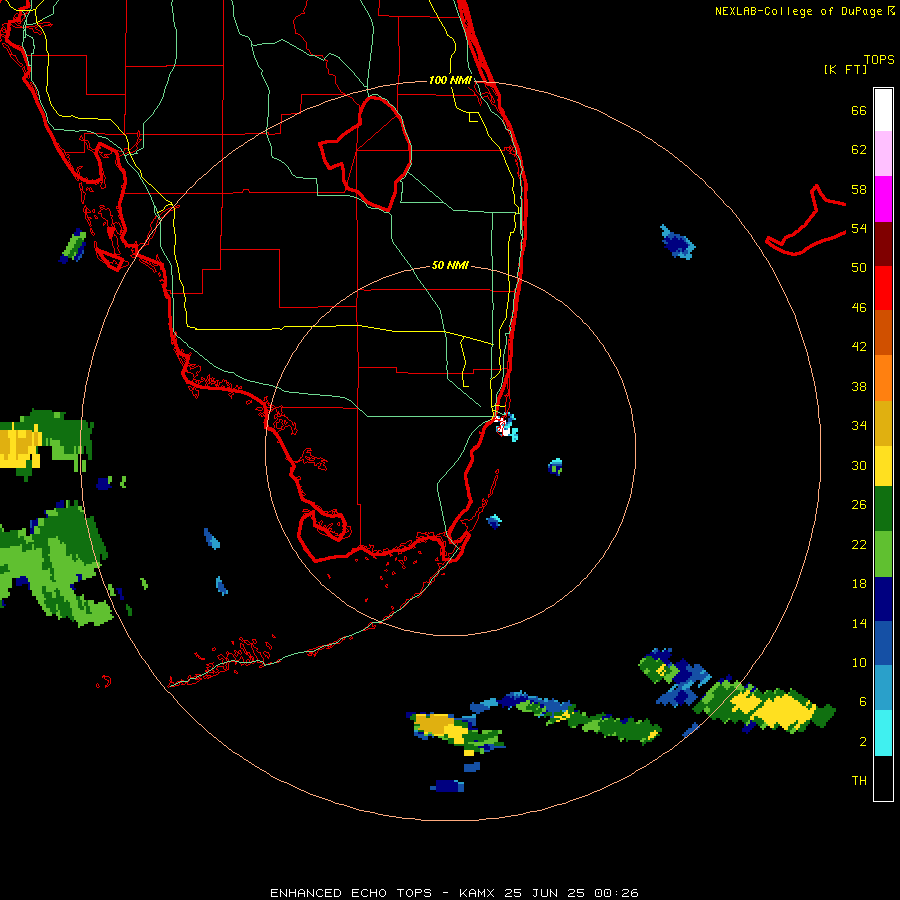This screenshot has height=900, width=900.
Task: Click the 100 NMI range ring label
Action: coord(450,80)
